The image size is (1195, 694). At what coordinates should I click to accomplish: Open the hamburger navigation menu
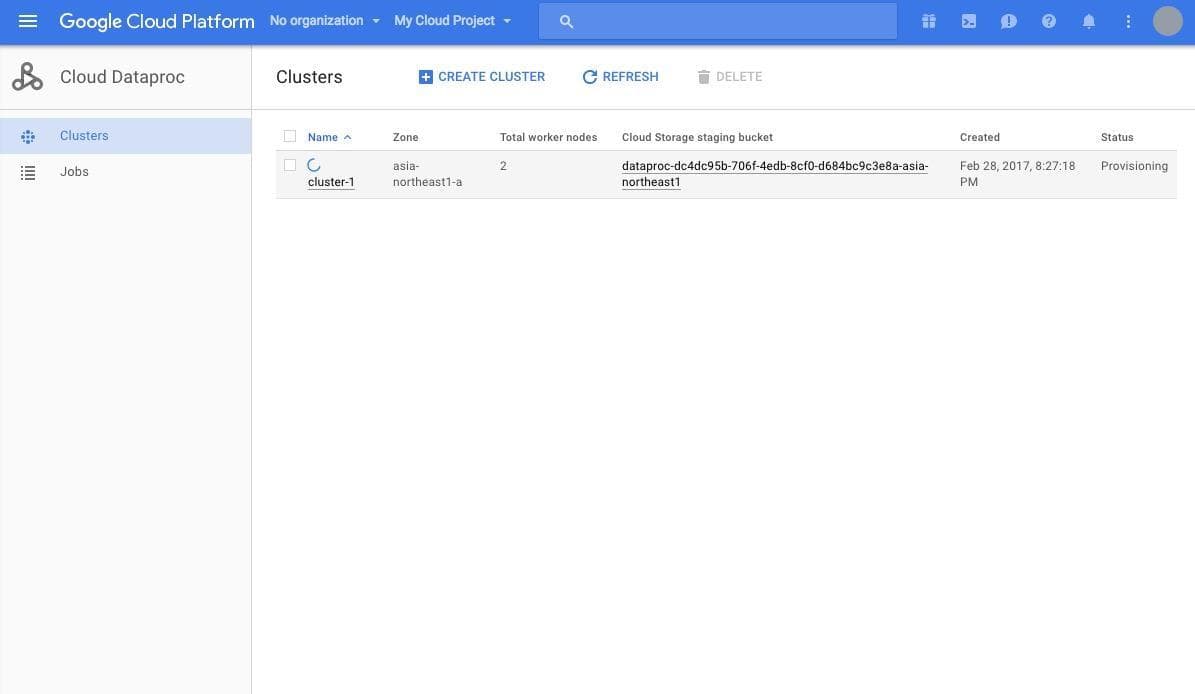click(x=27, y=21)
